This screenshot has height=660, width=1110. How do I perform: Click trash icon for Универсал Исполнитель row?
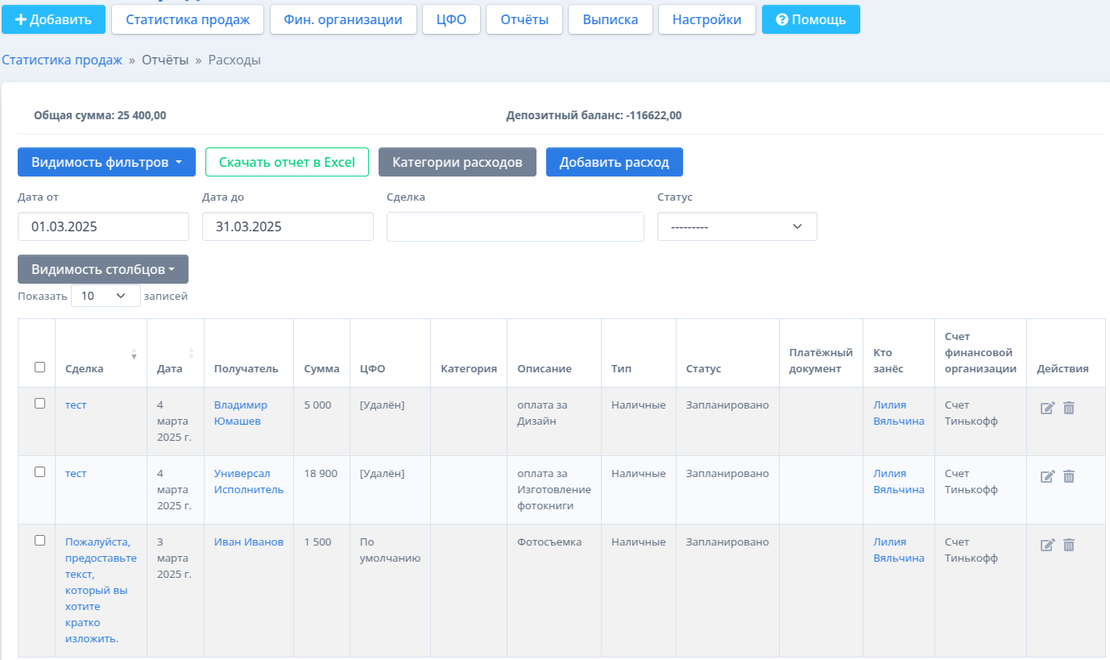1069,477
